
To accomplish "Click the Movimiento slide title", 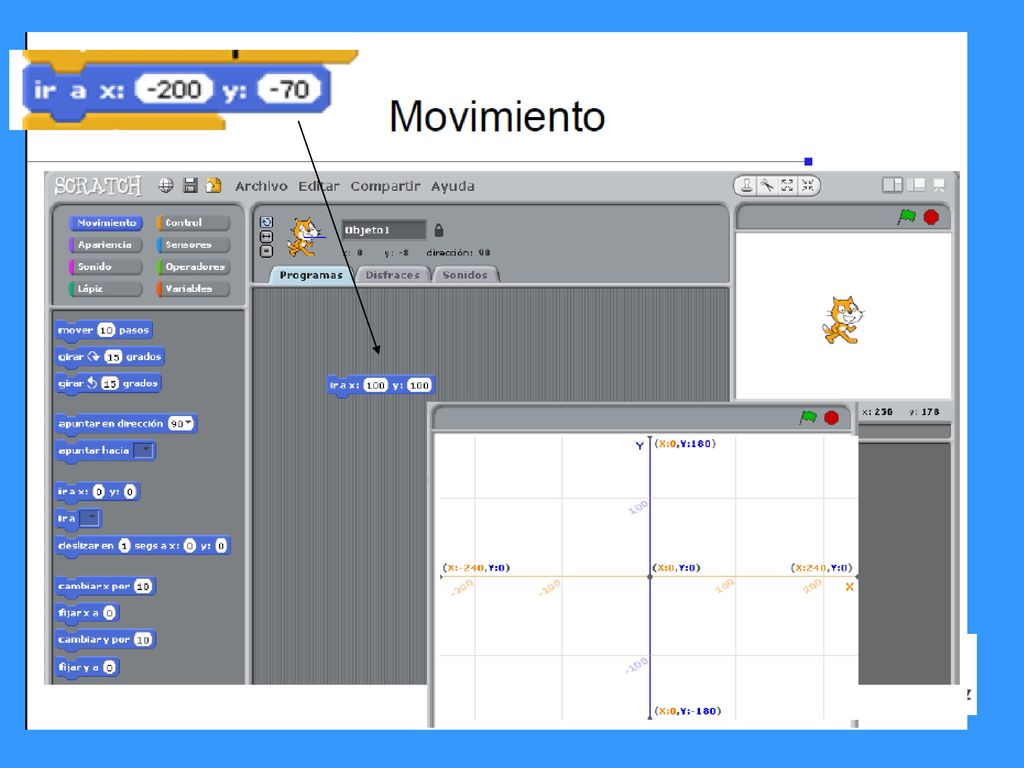I will click(497, 117).
